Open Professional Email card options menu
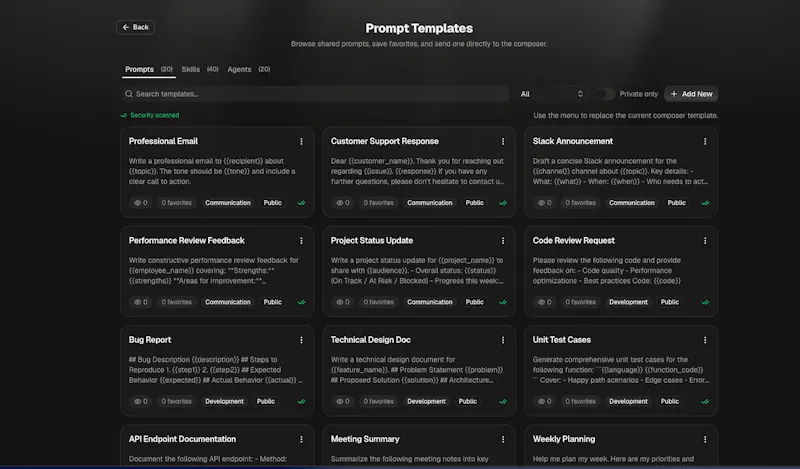 pos(301,141)
